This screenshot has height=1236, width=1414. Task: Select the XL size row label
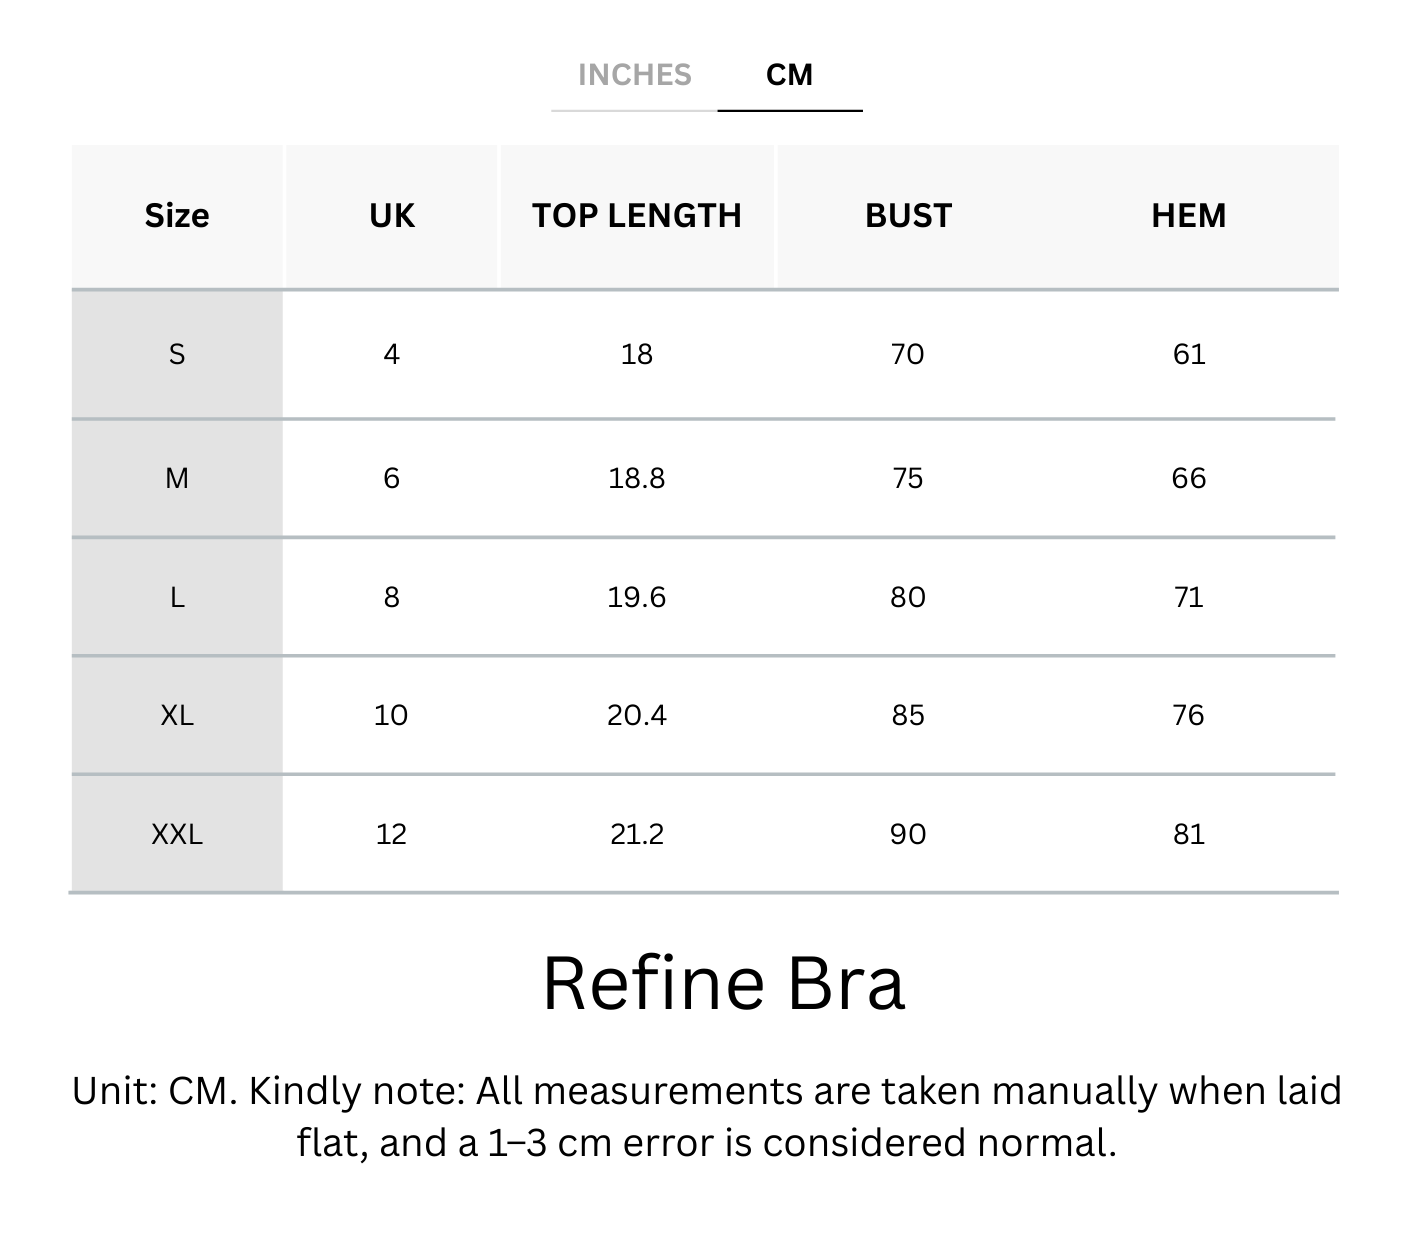pyautogui.click(x=177, y=715)
